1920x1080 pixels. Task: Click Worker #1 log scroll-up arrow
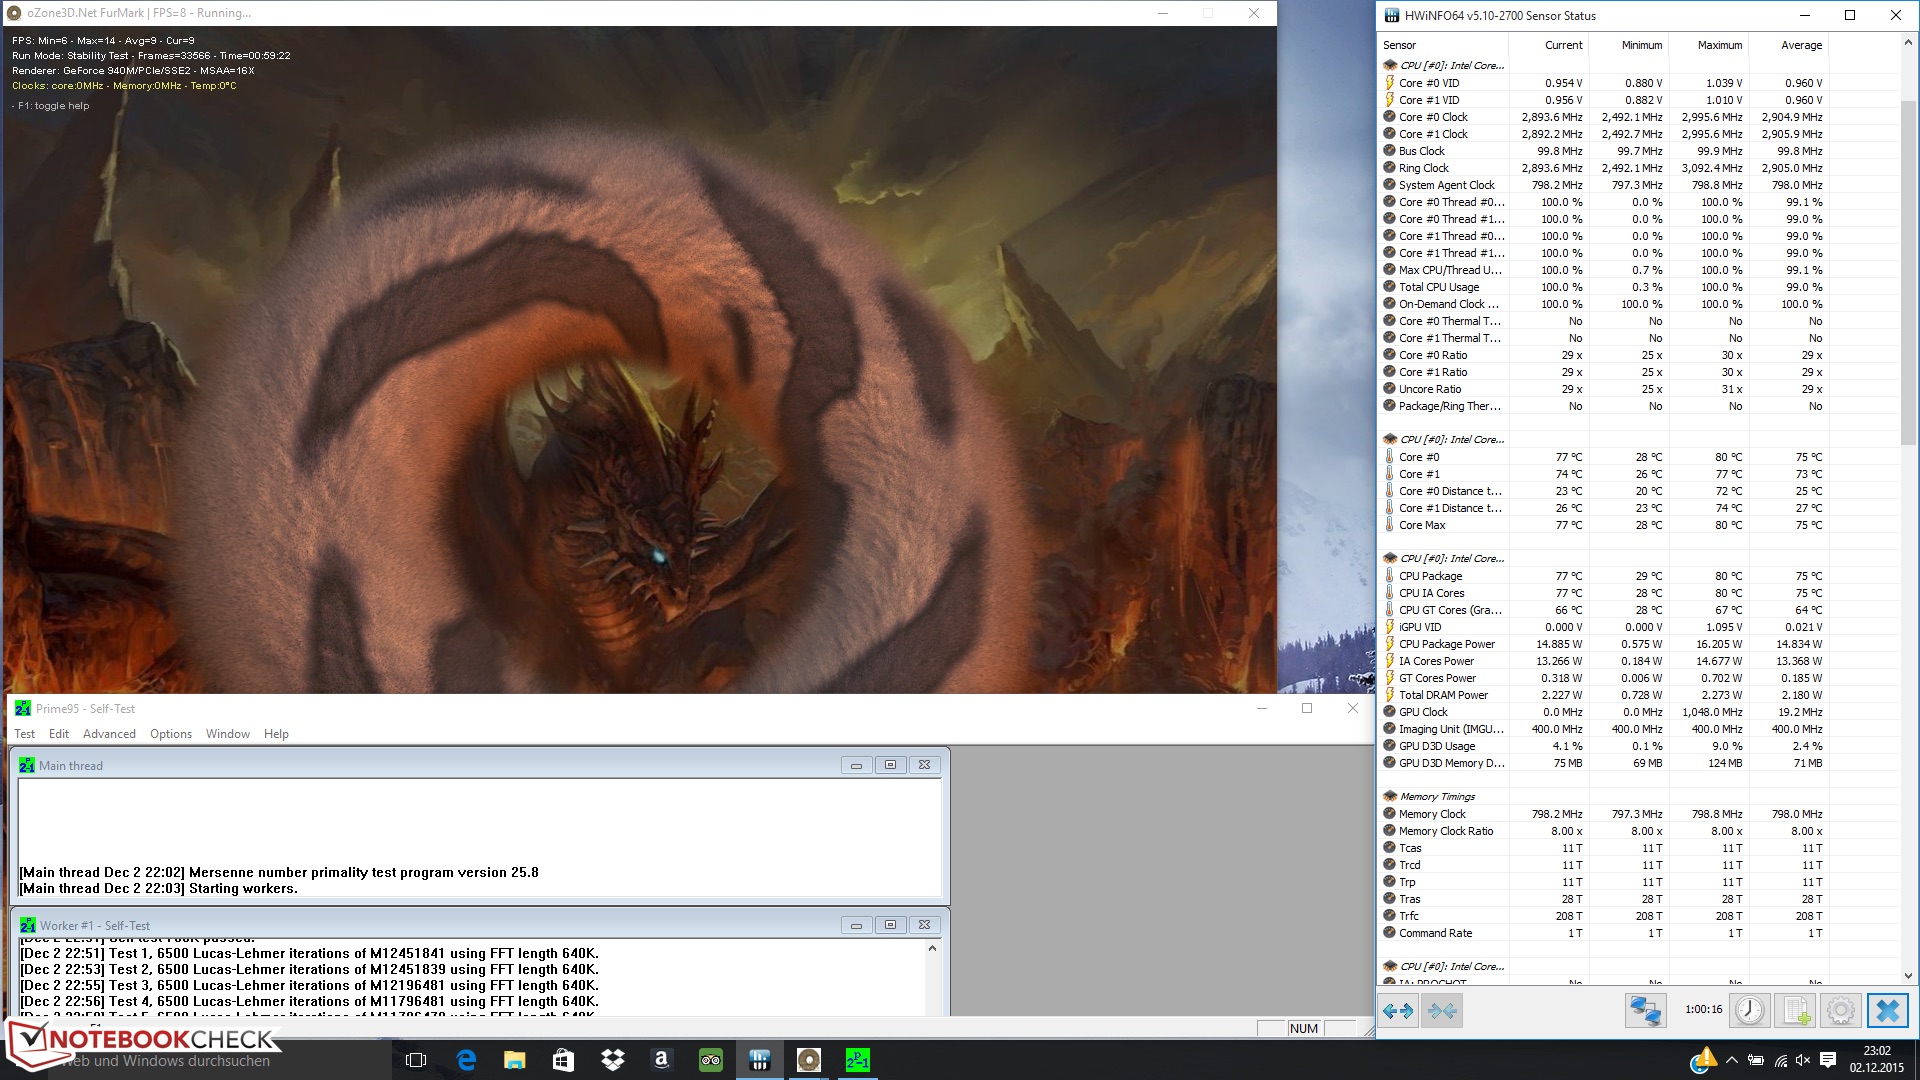coord(932,948)
